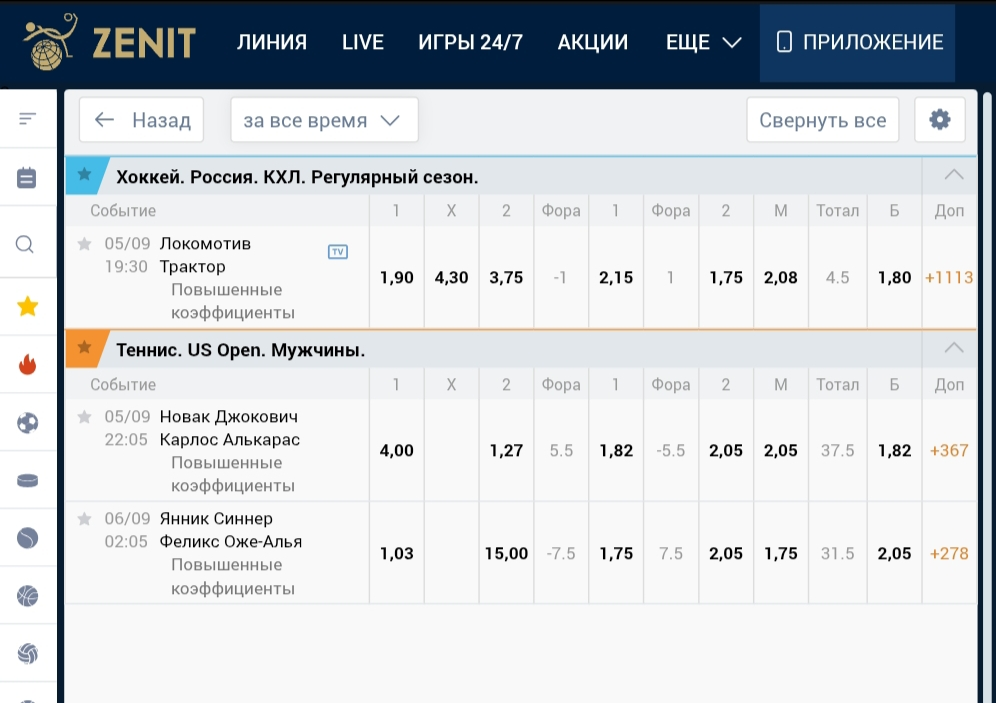
Task: Select the soccer ball sport icon
Action: (27, 423)
